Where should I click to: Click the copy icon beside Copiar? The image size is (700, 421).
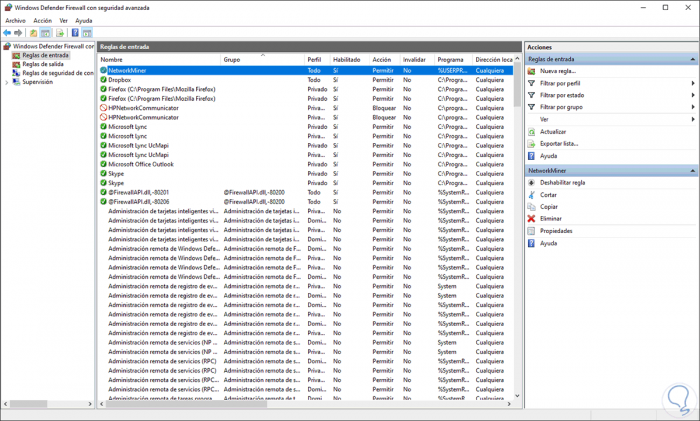531,207
